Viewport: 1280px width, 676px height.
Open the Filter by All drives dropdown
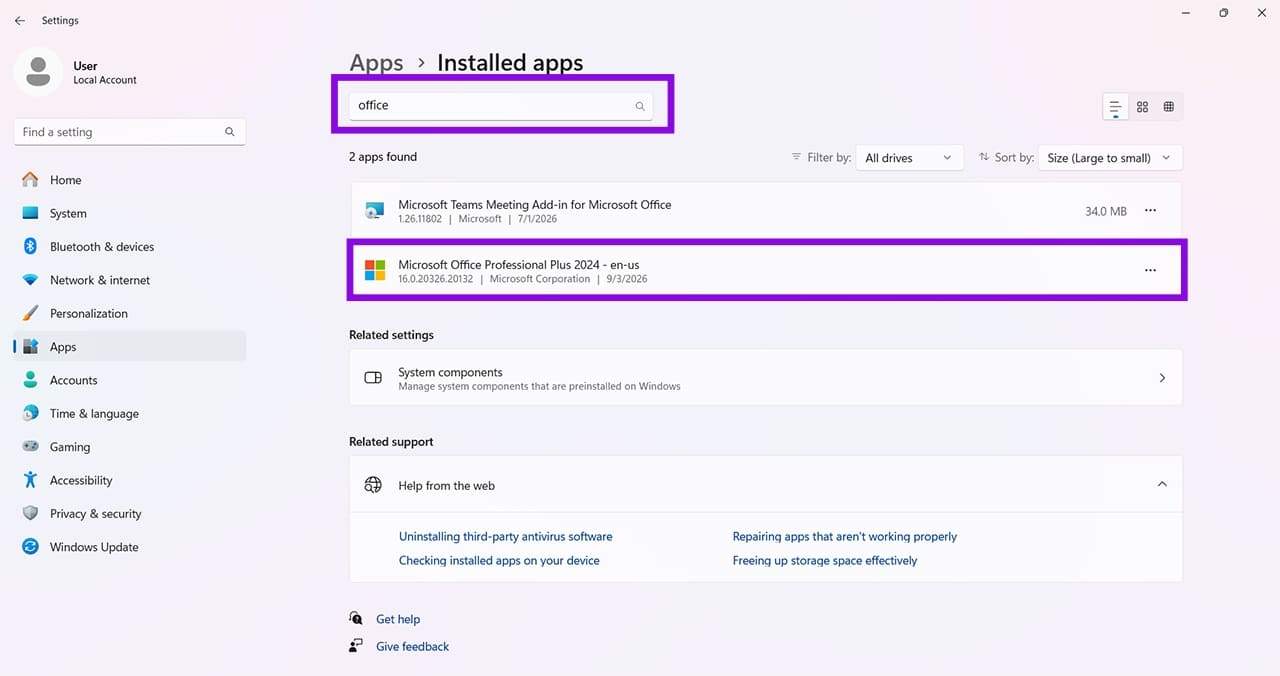909,158
